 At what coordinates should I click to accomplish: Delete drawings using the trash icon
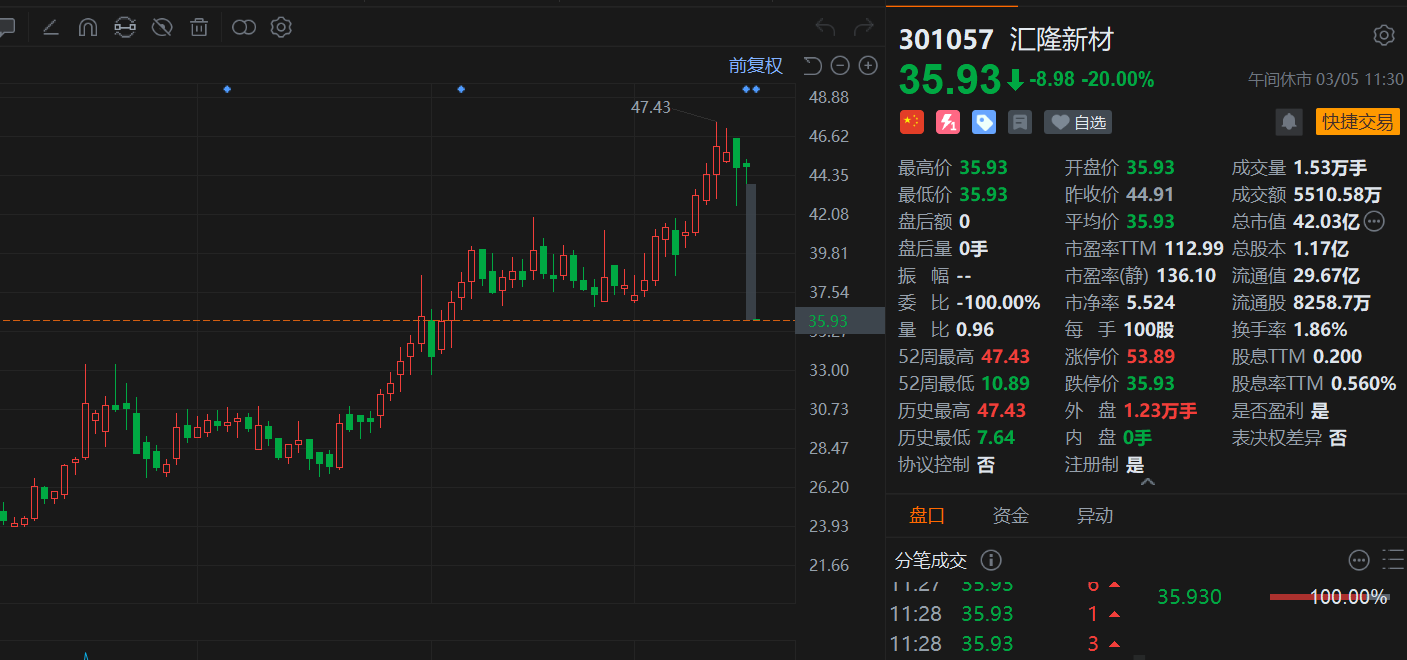coord(199,27)
